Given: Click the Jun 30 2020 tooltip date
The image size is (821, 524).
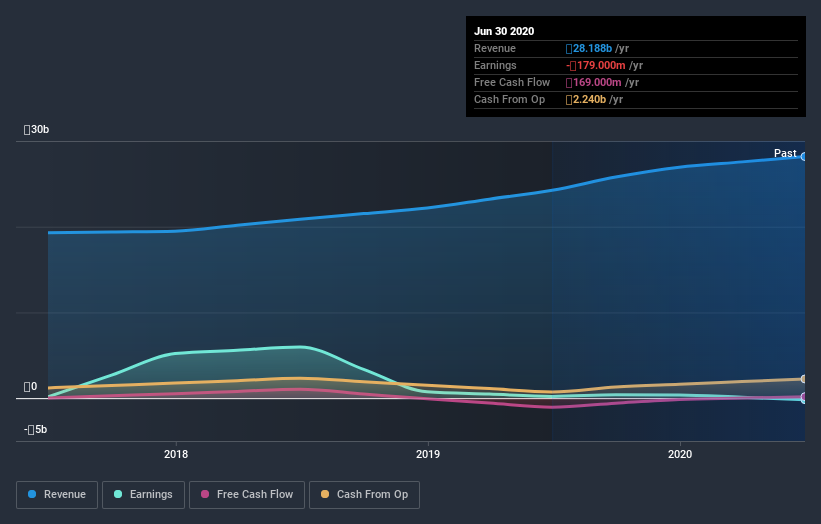Looking at the screenshot, I should (x=504, y=31).
